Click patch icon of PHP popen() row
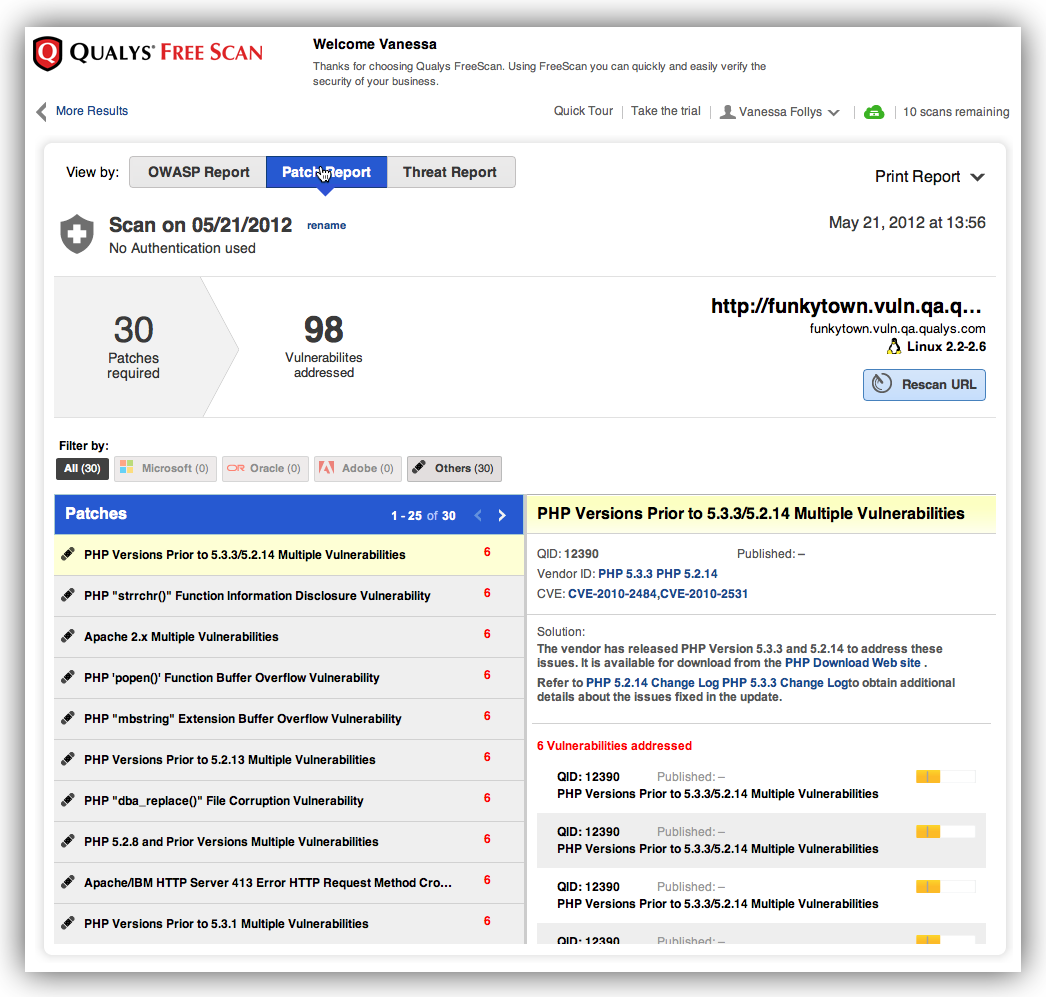 pos(68,677)
